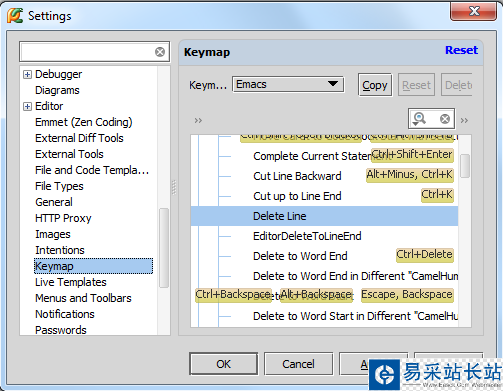This screenshot has height=391, width=503.
Task: Select File and Code Templates entry
Action: (92, 170)
